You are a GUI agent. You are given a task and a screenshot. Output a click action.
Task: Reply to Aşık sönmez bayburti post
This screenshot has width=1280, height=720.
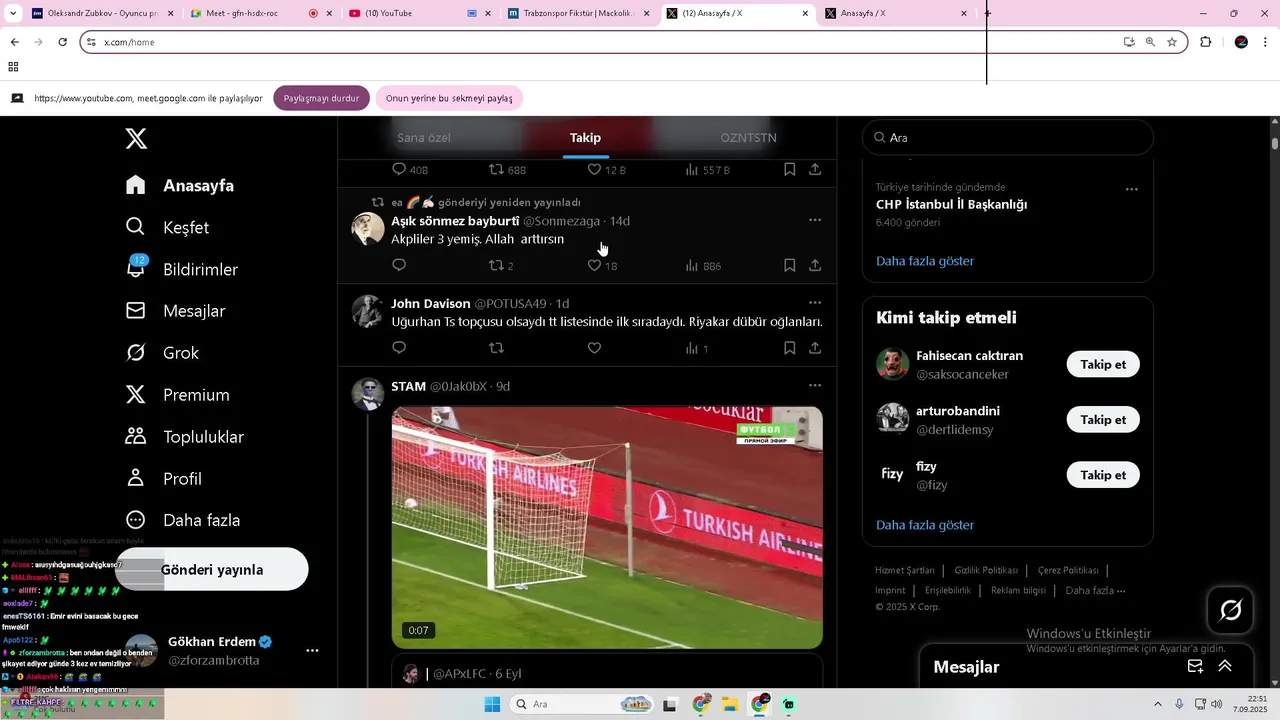[399, 265]
